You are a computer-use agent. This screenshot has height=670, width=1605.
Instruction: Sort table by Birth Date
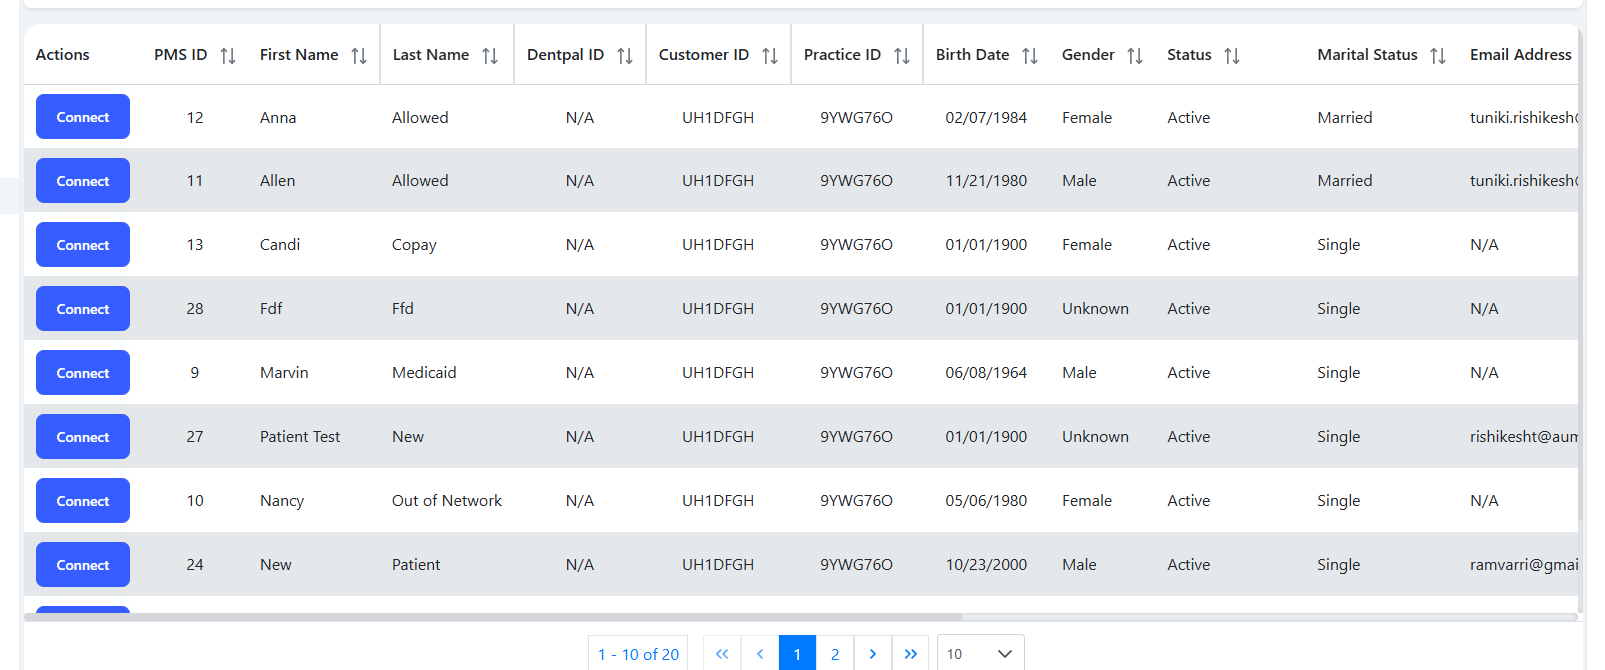click(1030, 56)
